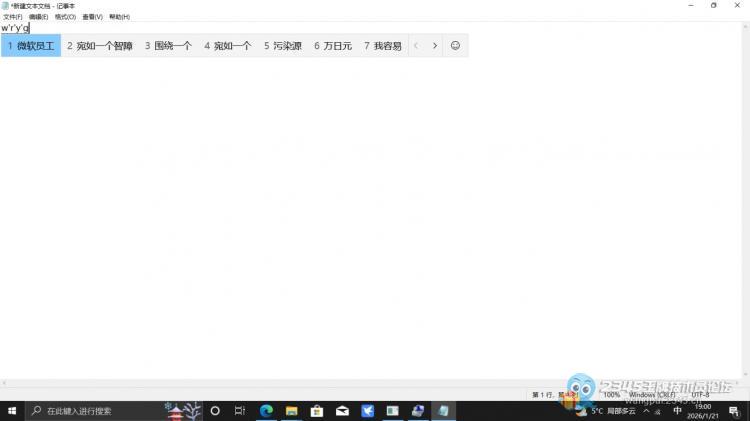Screen dimensions: 750x421
Task: Open the emoji panel in IME bar
Action: [x=455, y=46]
